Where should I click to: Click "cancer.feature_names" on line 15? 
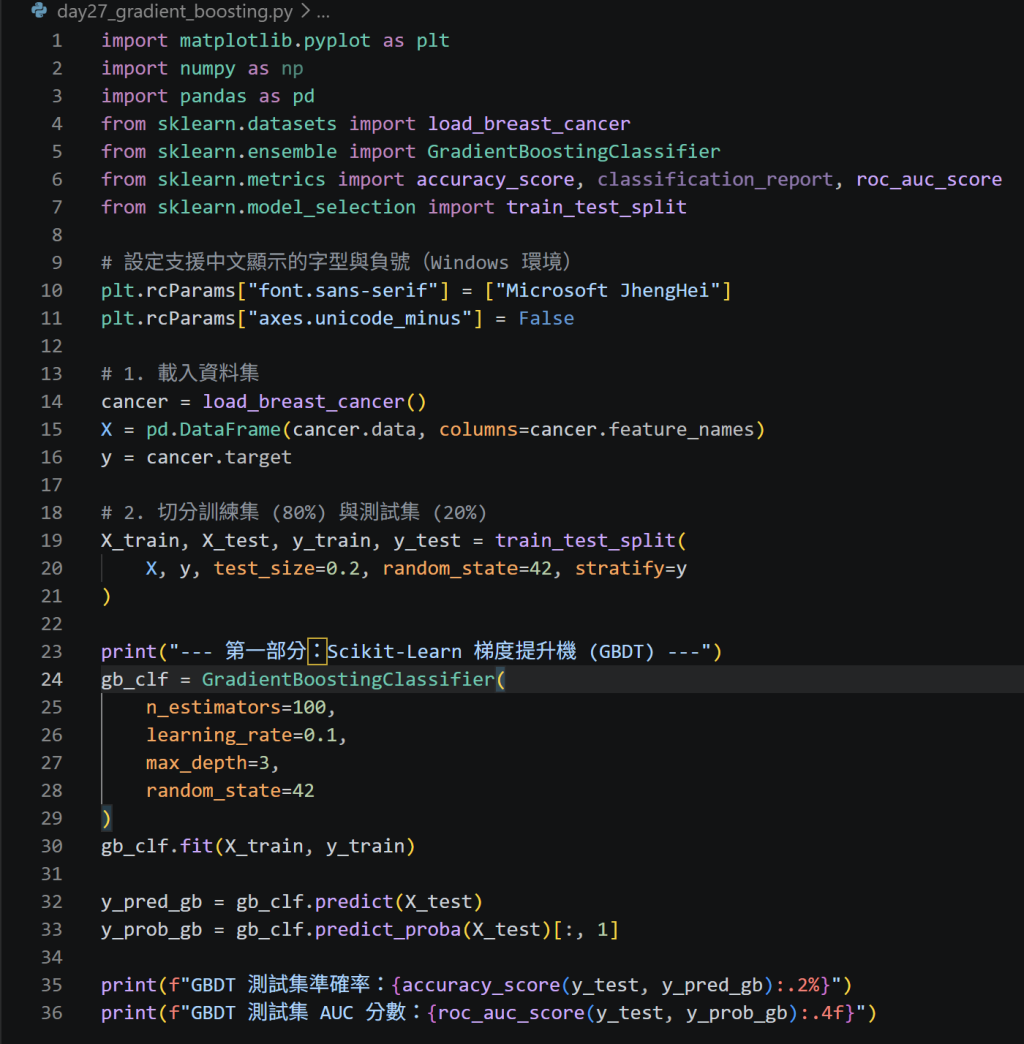(642, 430)
